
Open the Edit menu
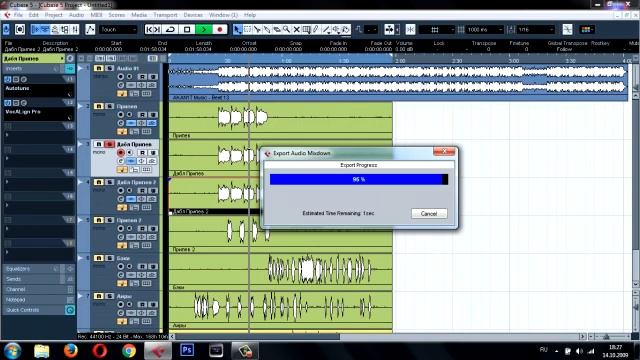click(x=33, y=15)
